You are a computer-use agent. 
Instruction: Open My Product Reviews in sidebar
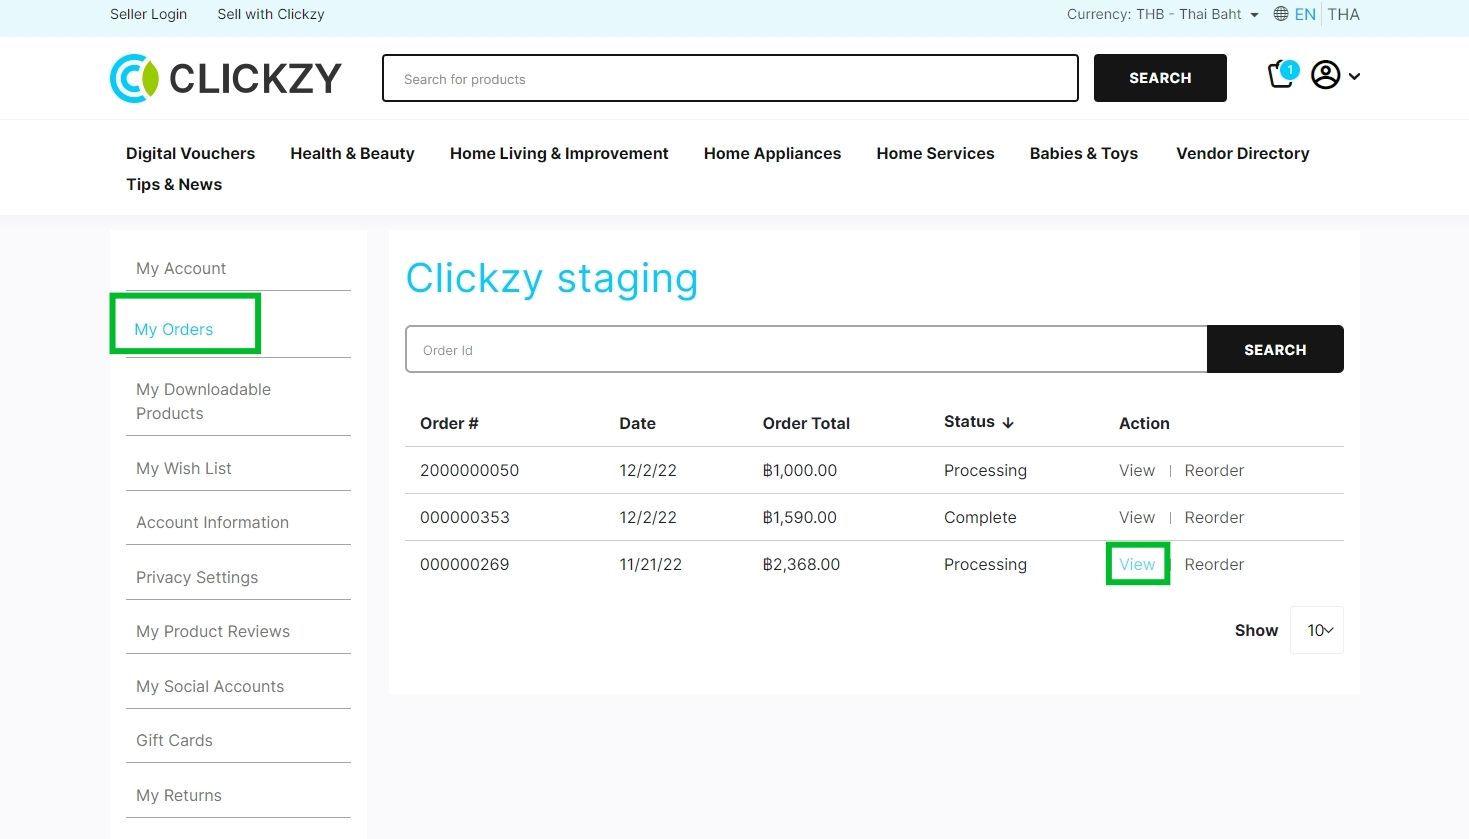pos(213,631)
